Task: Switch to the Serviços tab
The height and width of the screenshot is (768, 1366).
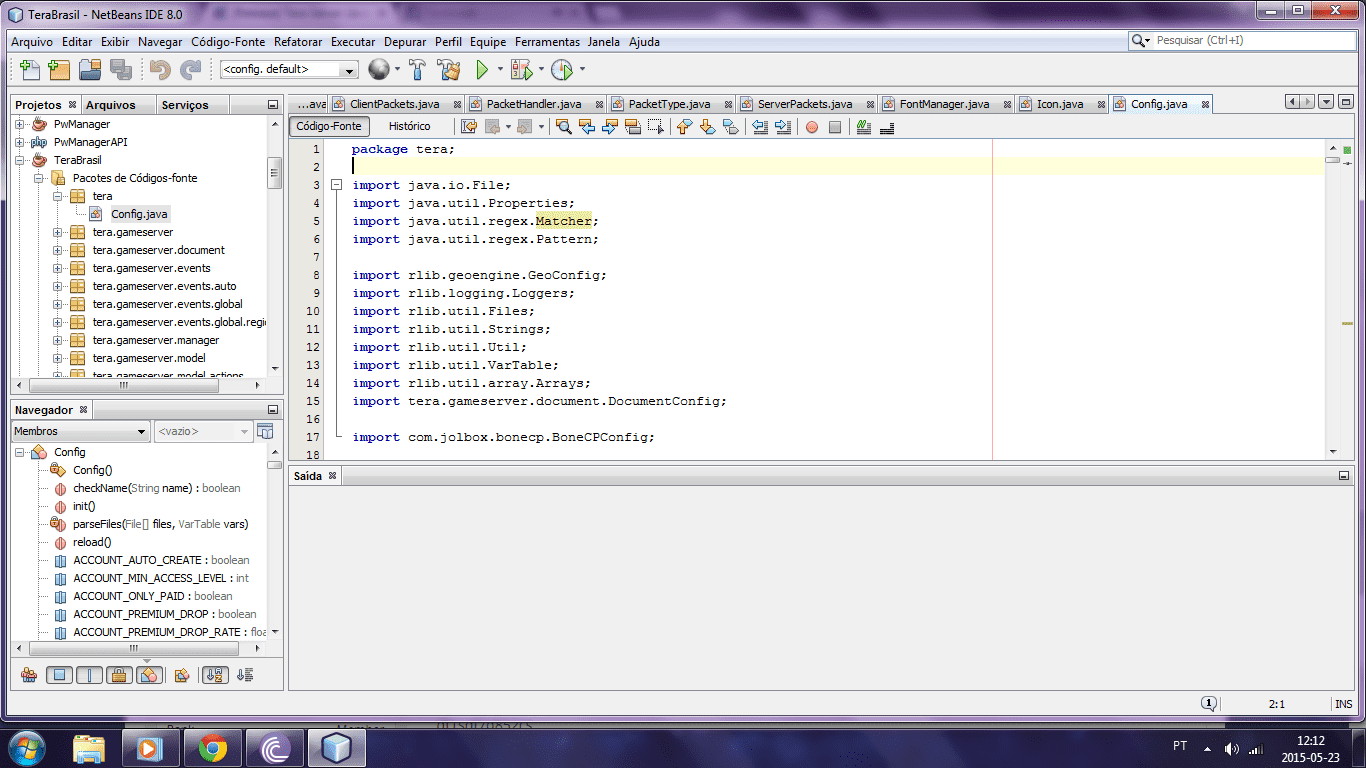Action: [x=185, y=105]
